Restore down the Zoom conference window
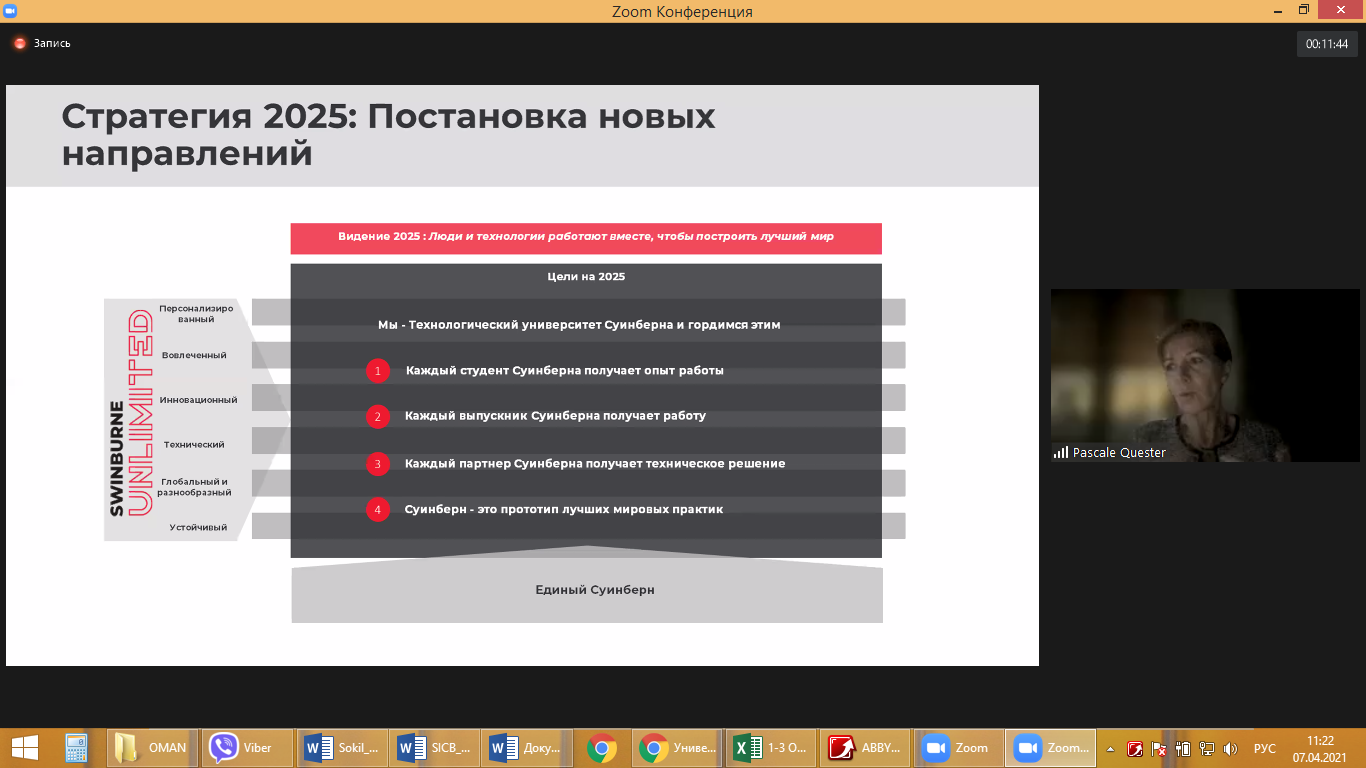Image resolution: width=1366 pixels, height=768 pixels. click(1303, 10)
